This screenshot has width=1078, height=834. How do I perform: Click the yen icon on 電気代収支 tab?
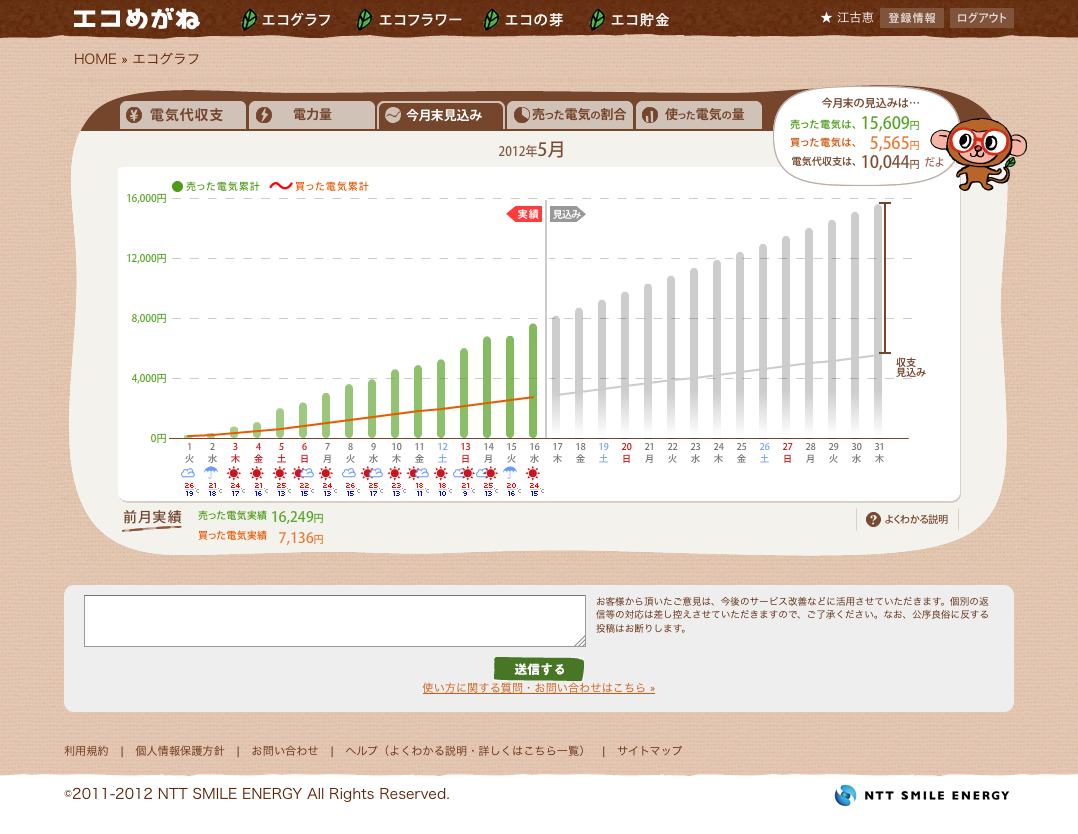point(134,116)
